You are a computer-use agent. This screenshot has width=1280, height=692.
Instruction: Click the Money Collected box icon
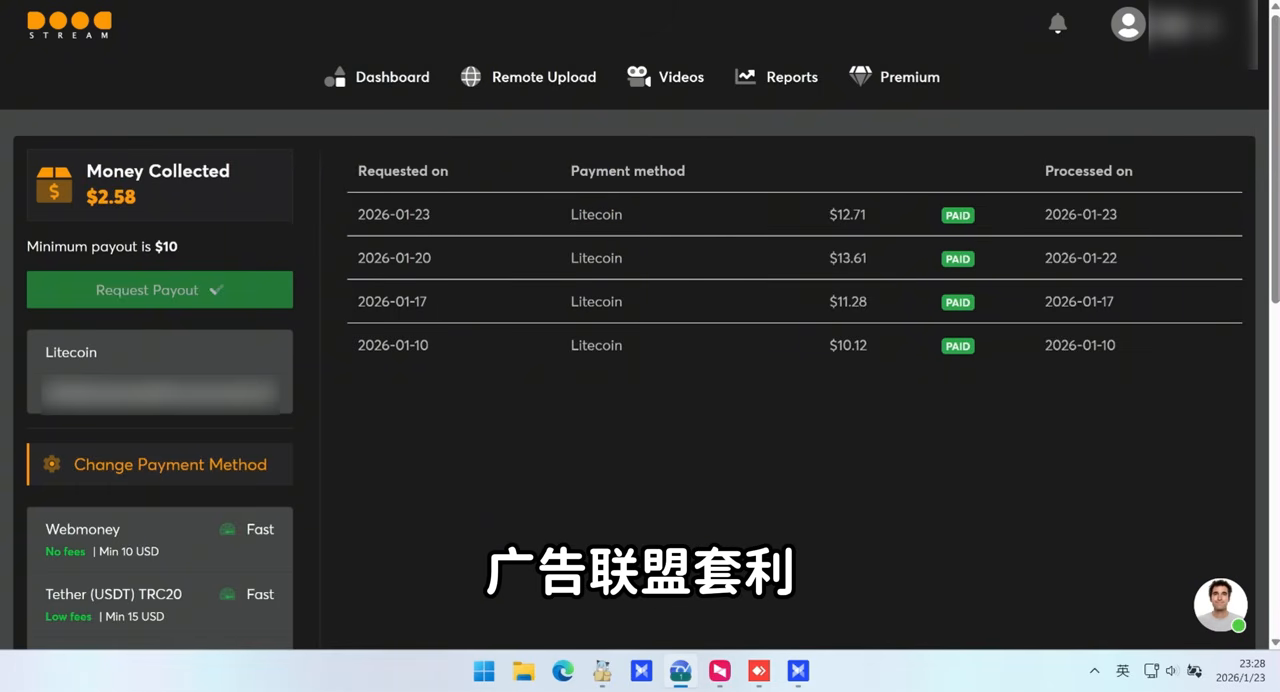coord(54,185)
